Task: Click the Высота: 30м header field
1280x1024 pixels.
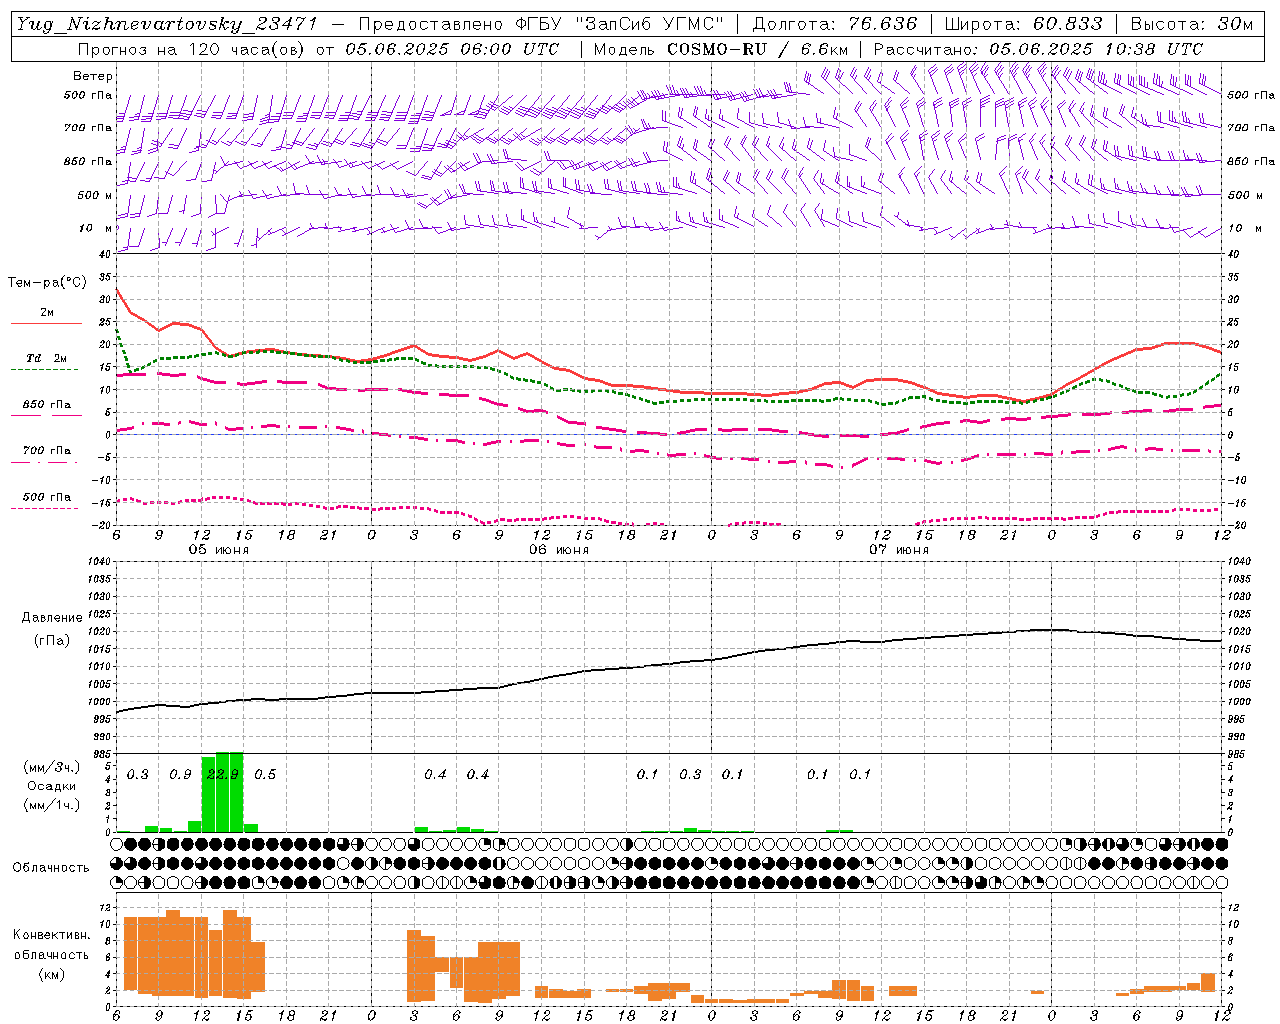Action: [1191, 24]
